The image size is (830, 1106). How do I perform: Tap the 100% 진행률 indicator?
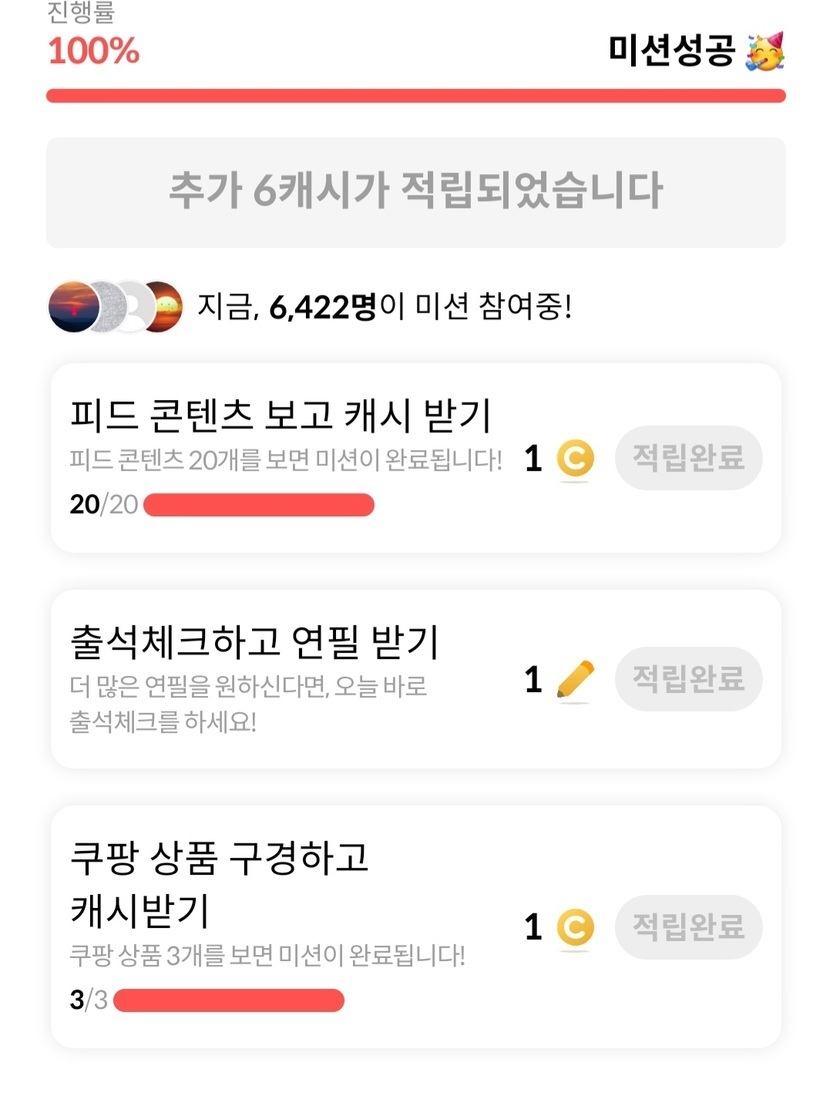coord(94,50)
